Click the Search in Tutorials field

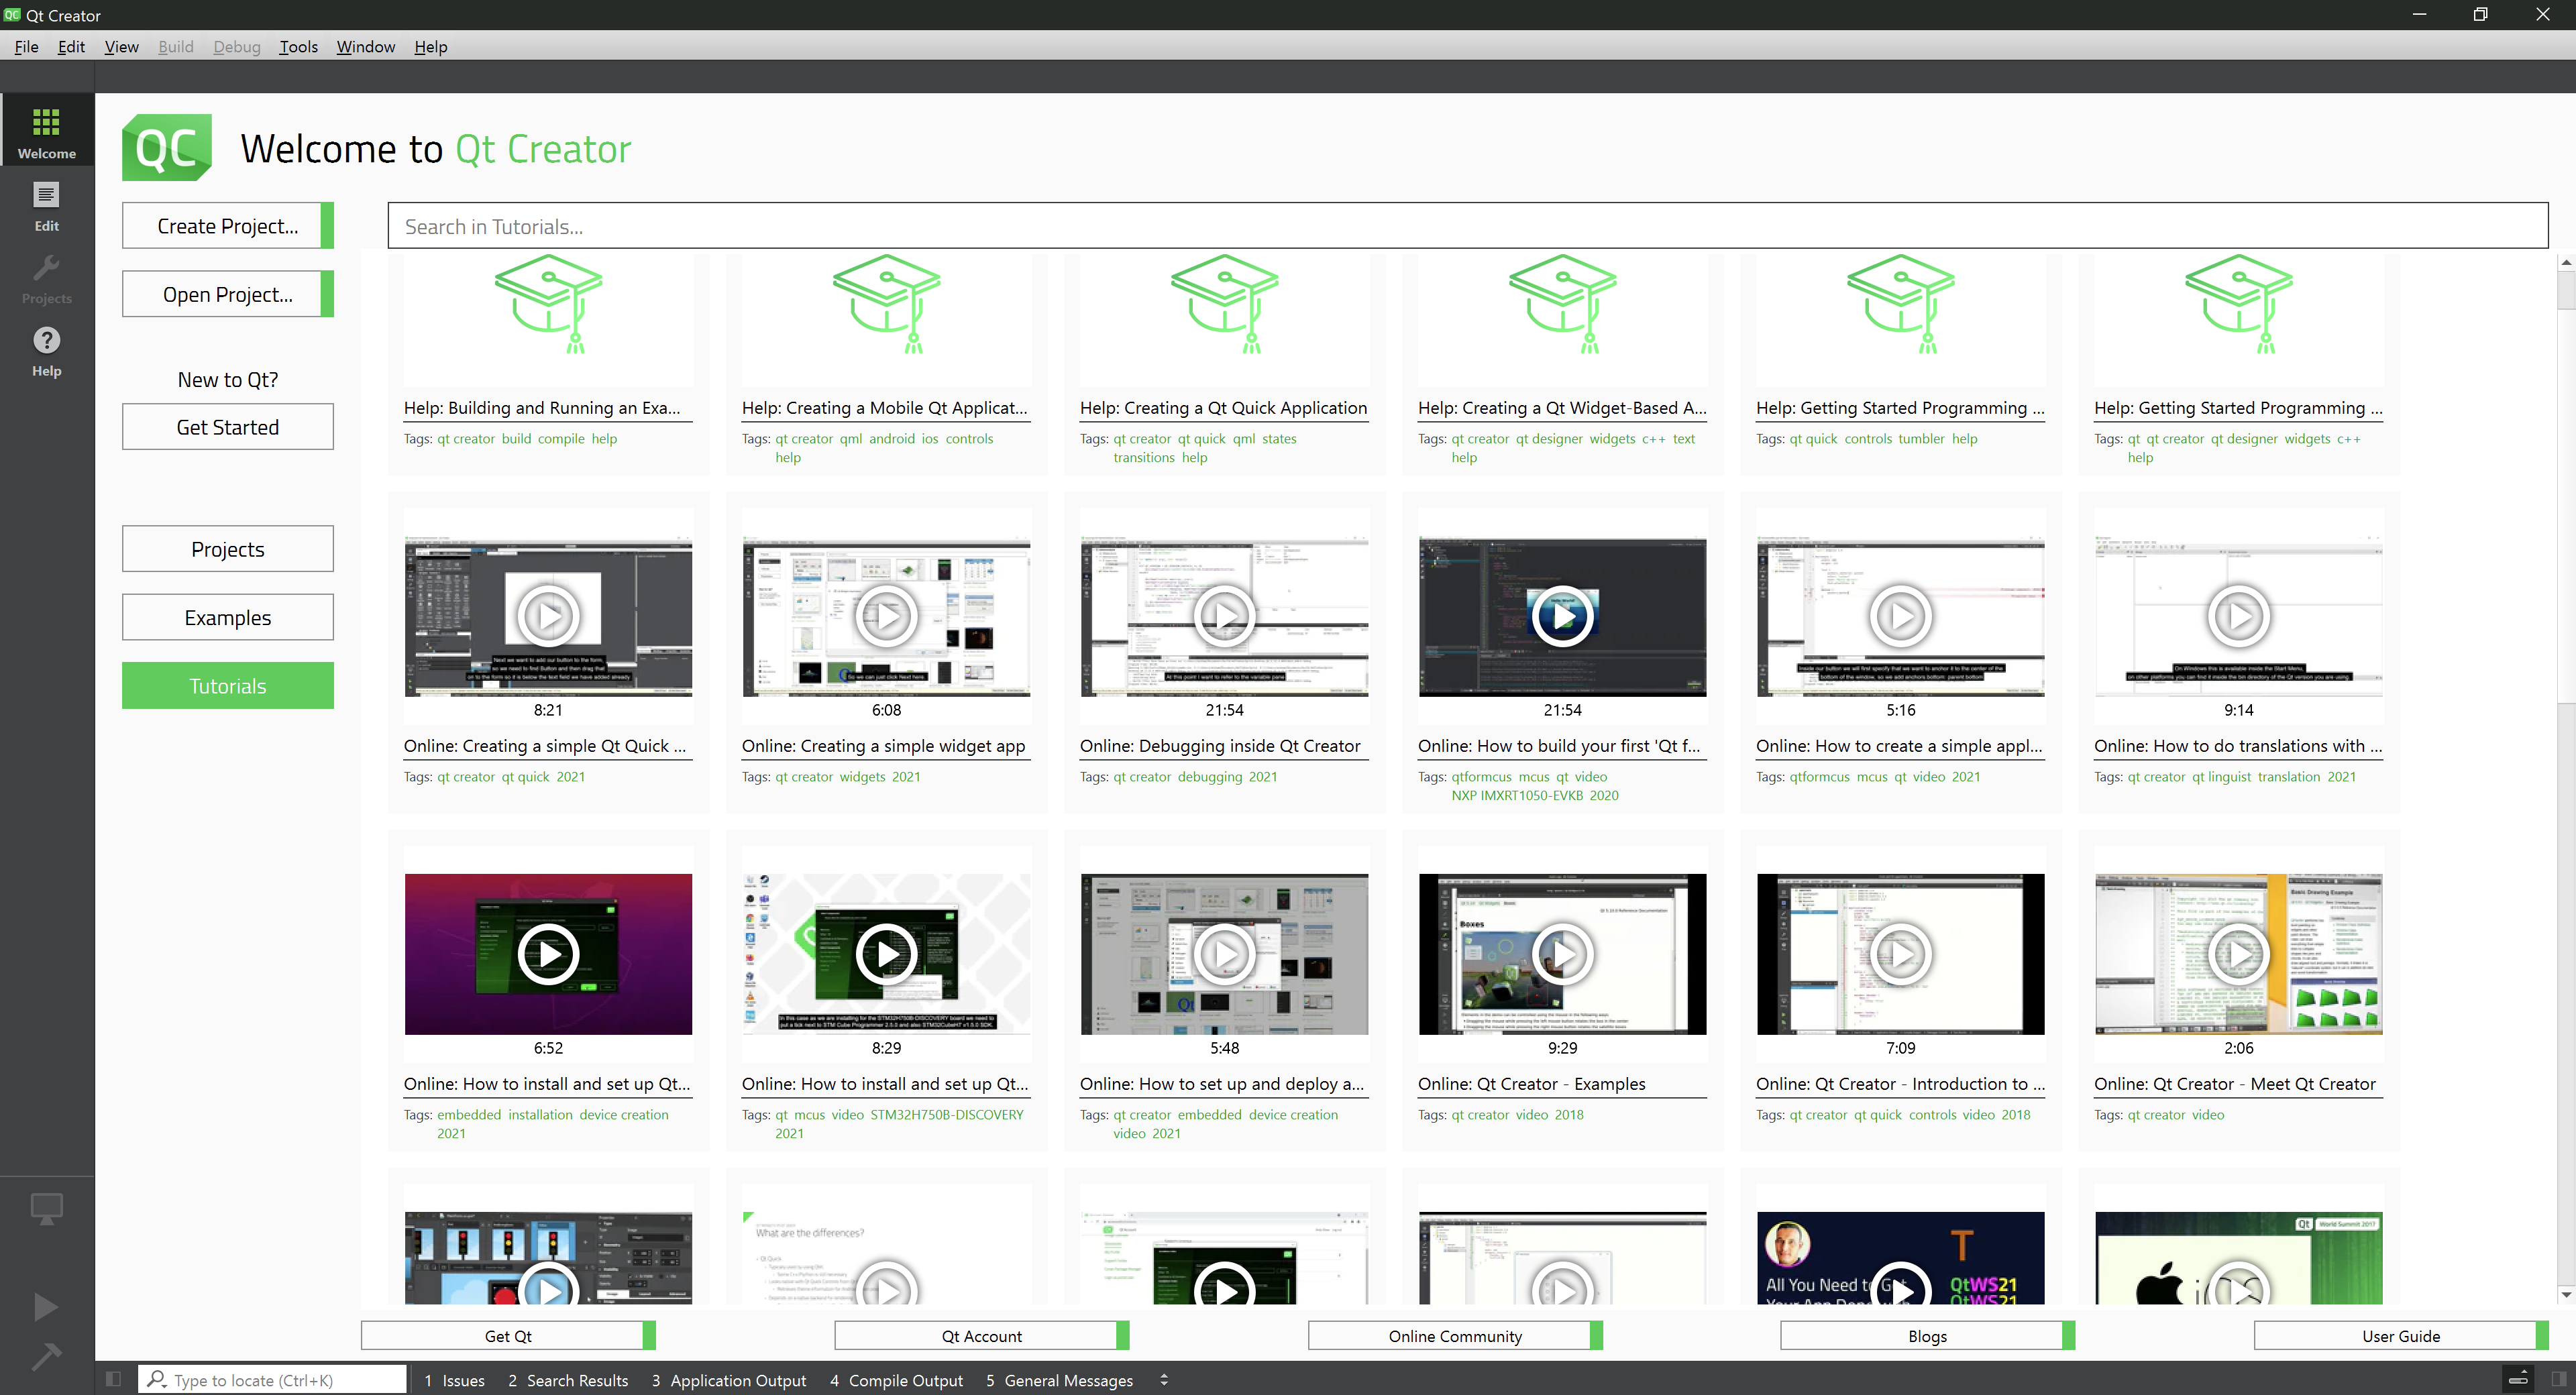1467,226
